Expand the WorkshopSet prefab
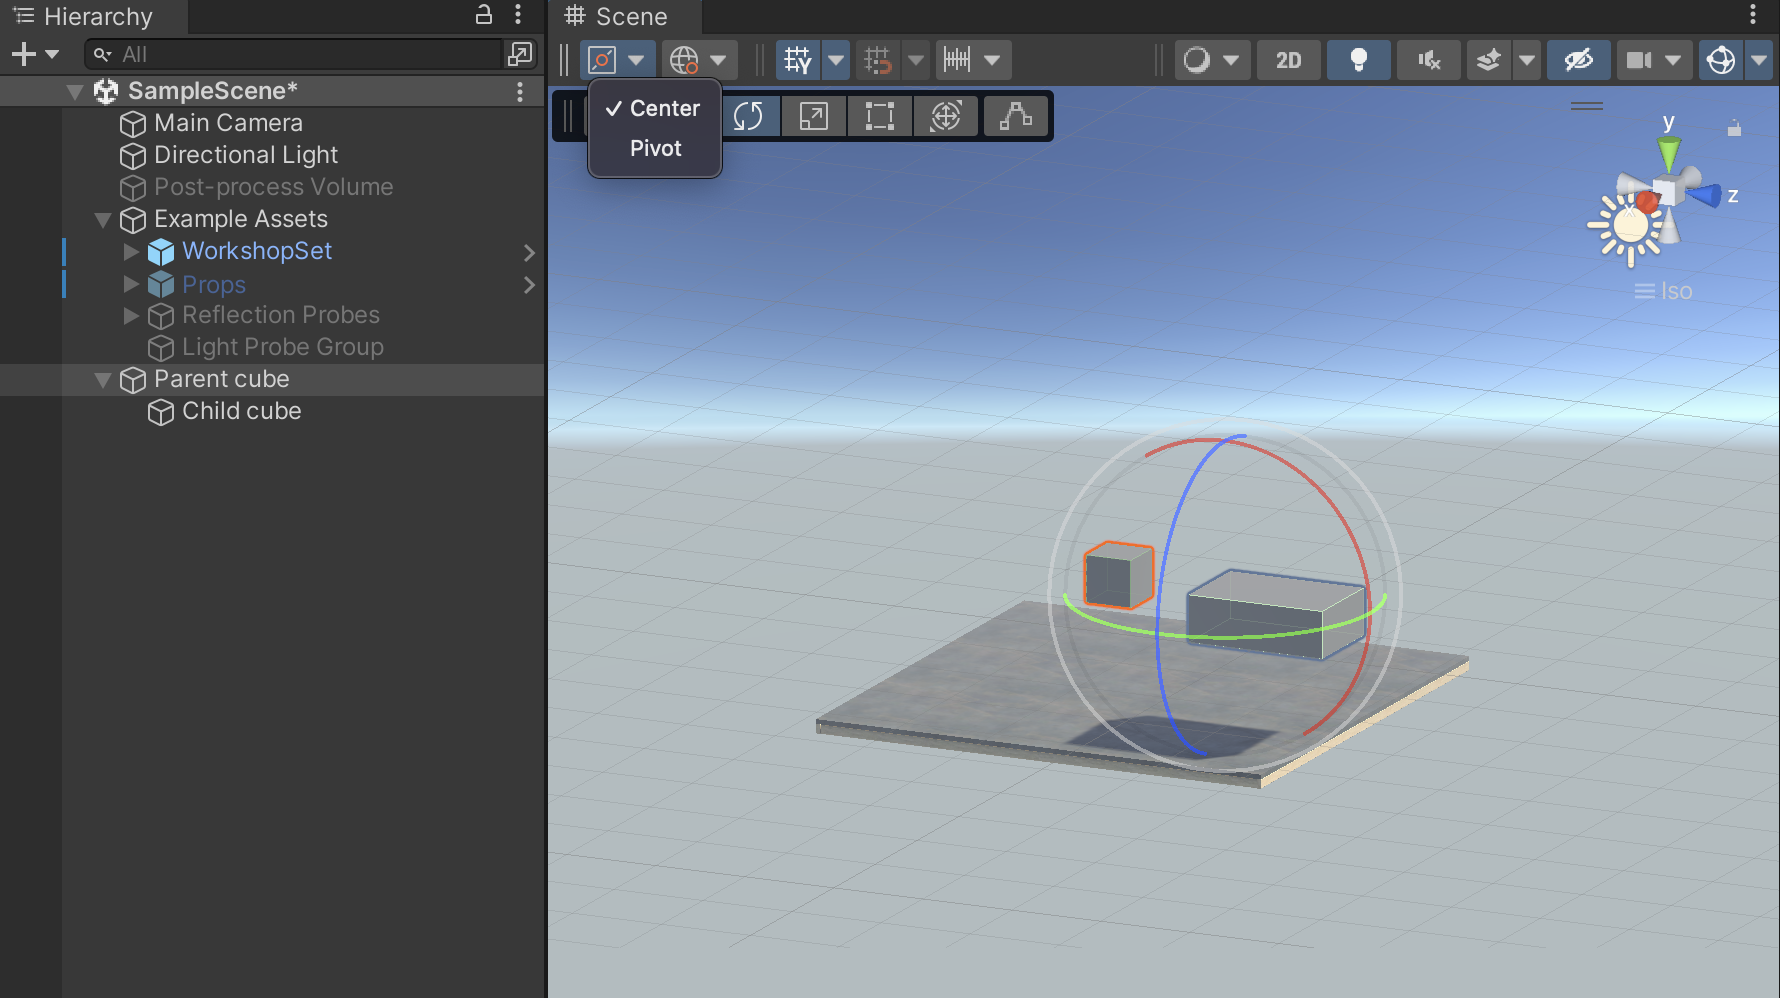This screenshot has width=1780, height=998. (131, 251)
